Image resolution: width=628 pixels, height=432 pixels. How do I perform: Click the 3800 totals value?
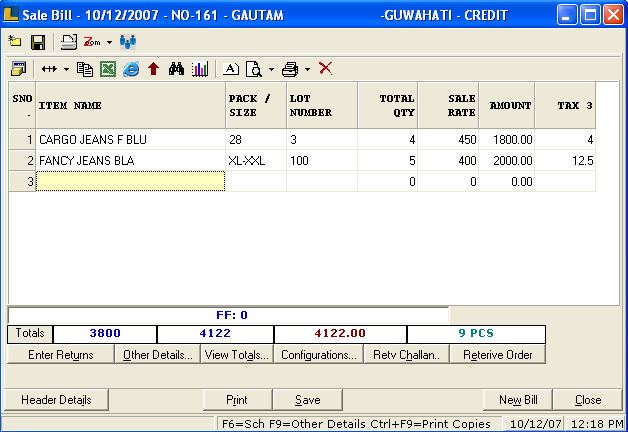point(105,334)
